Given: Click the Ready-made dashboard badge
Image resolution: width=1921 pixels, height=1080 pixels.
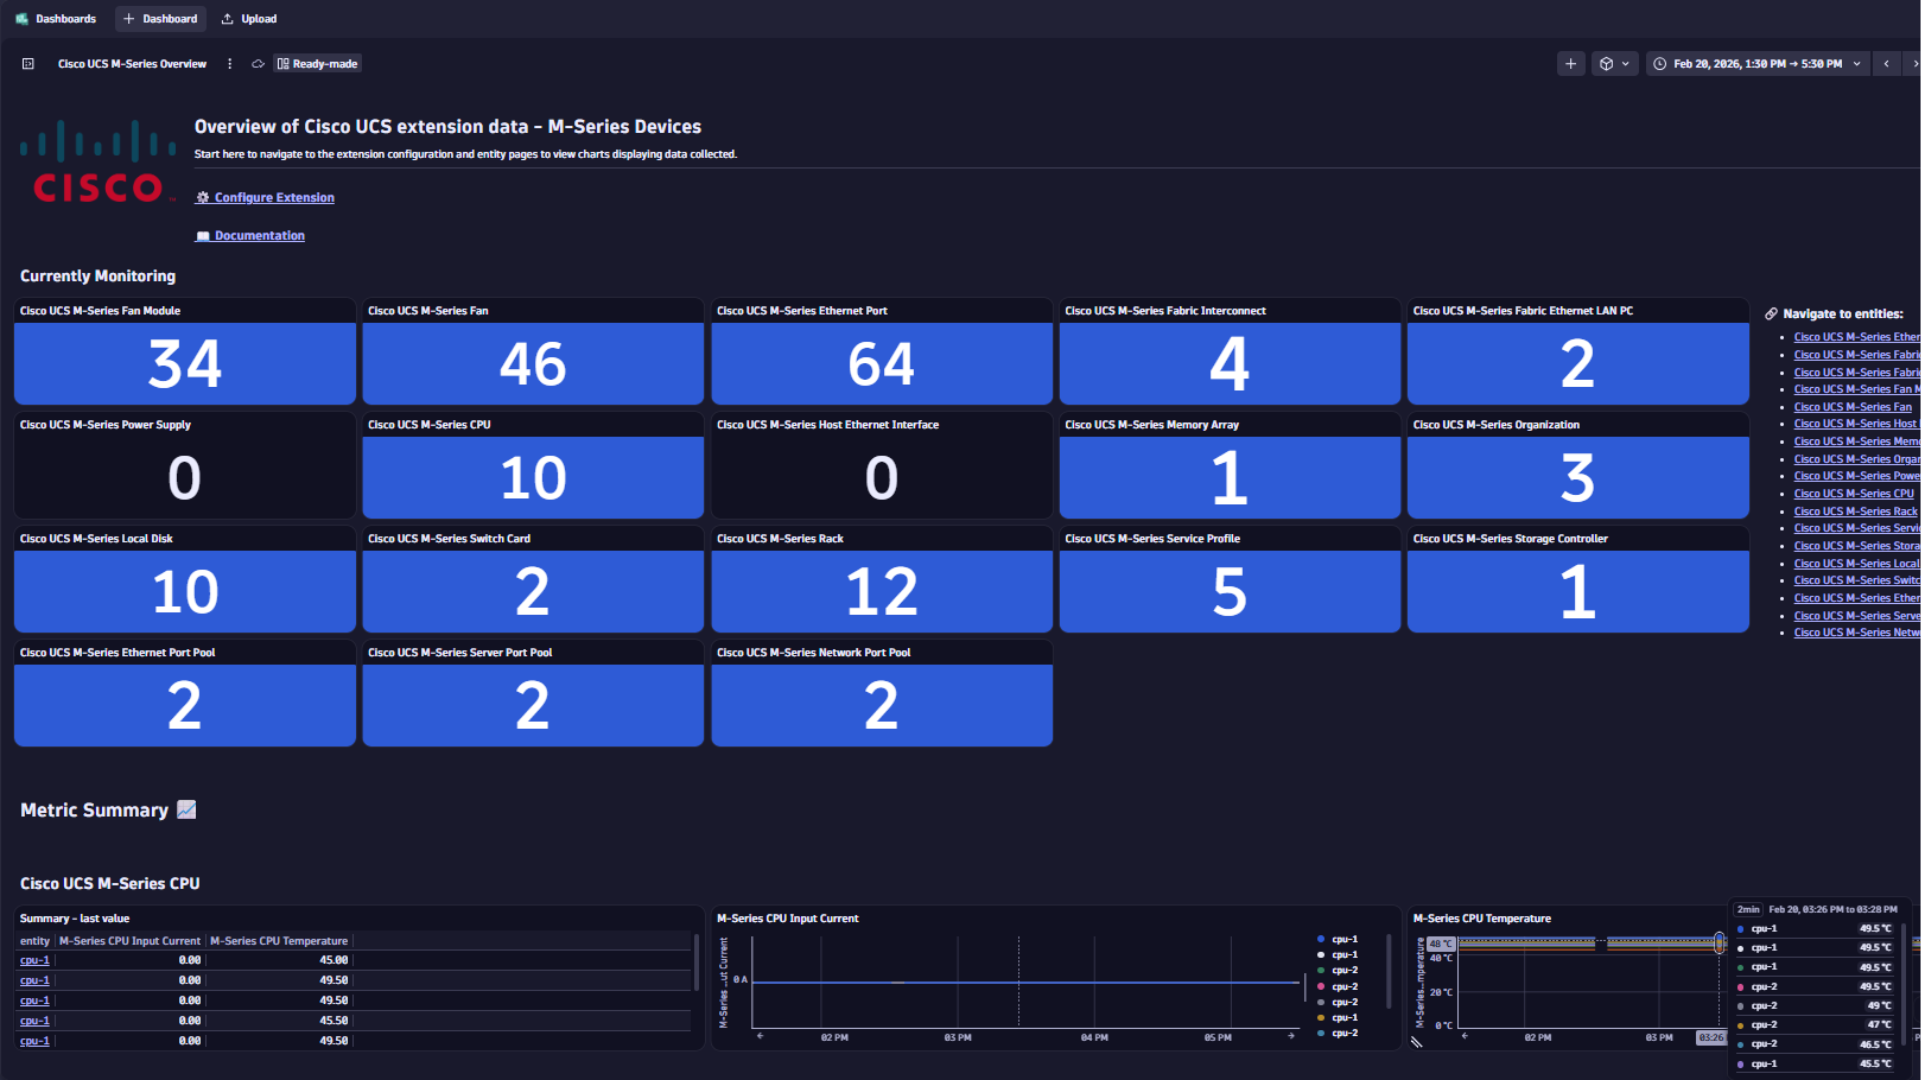Looking at the screenshot, I should (316, 63).
